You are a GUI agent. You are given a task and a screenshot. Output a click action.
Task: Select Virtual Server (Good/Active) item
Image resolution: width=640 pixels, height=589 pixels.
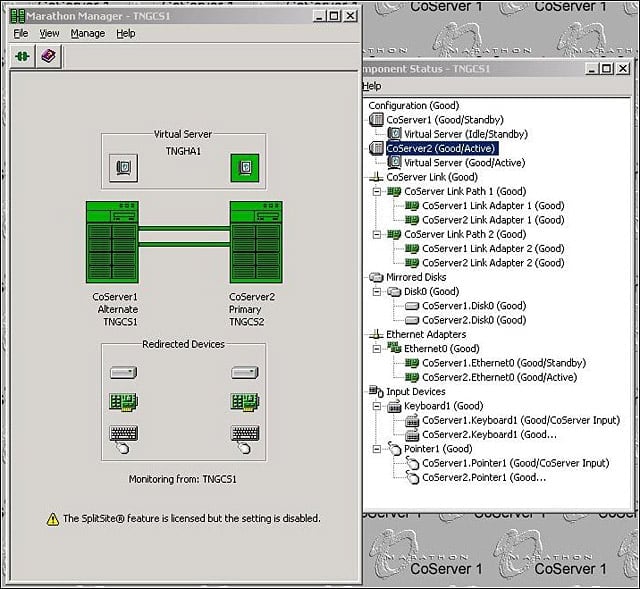[x=464, y=162]
